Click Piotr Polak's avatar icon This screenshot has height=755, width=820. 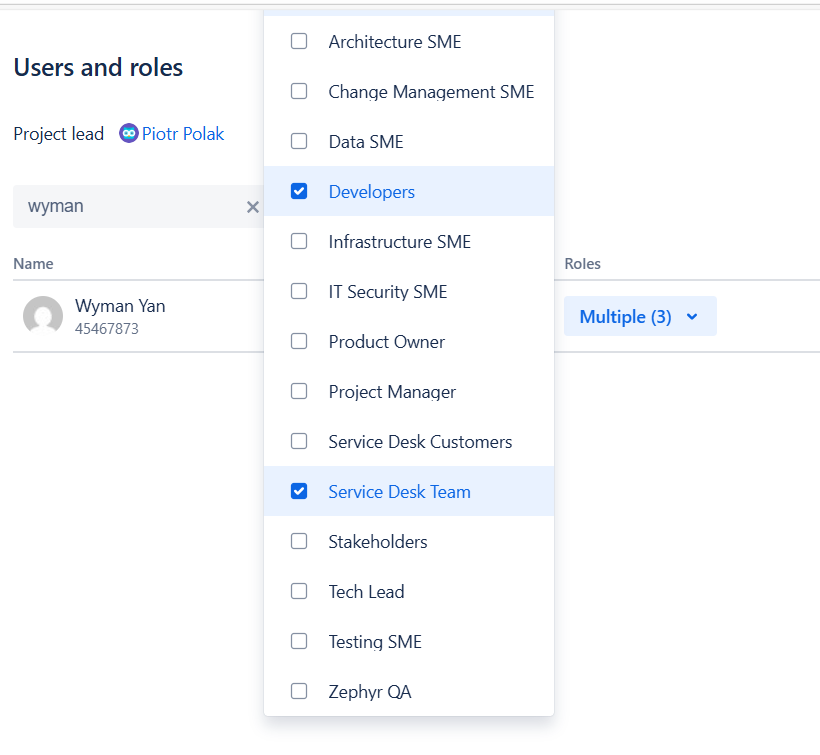[x=128, y=133]
